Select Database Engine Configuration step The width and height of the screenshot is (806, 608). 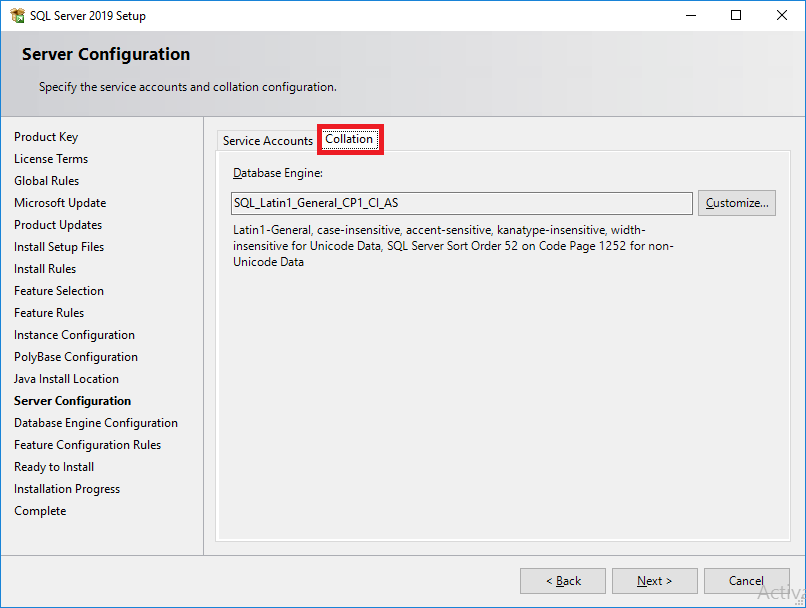tap(96, 423)
